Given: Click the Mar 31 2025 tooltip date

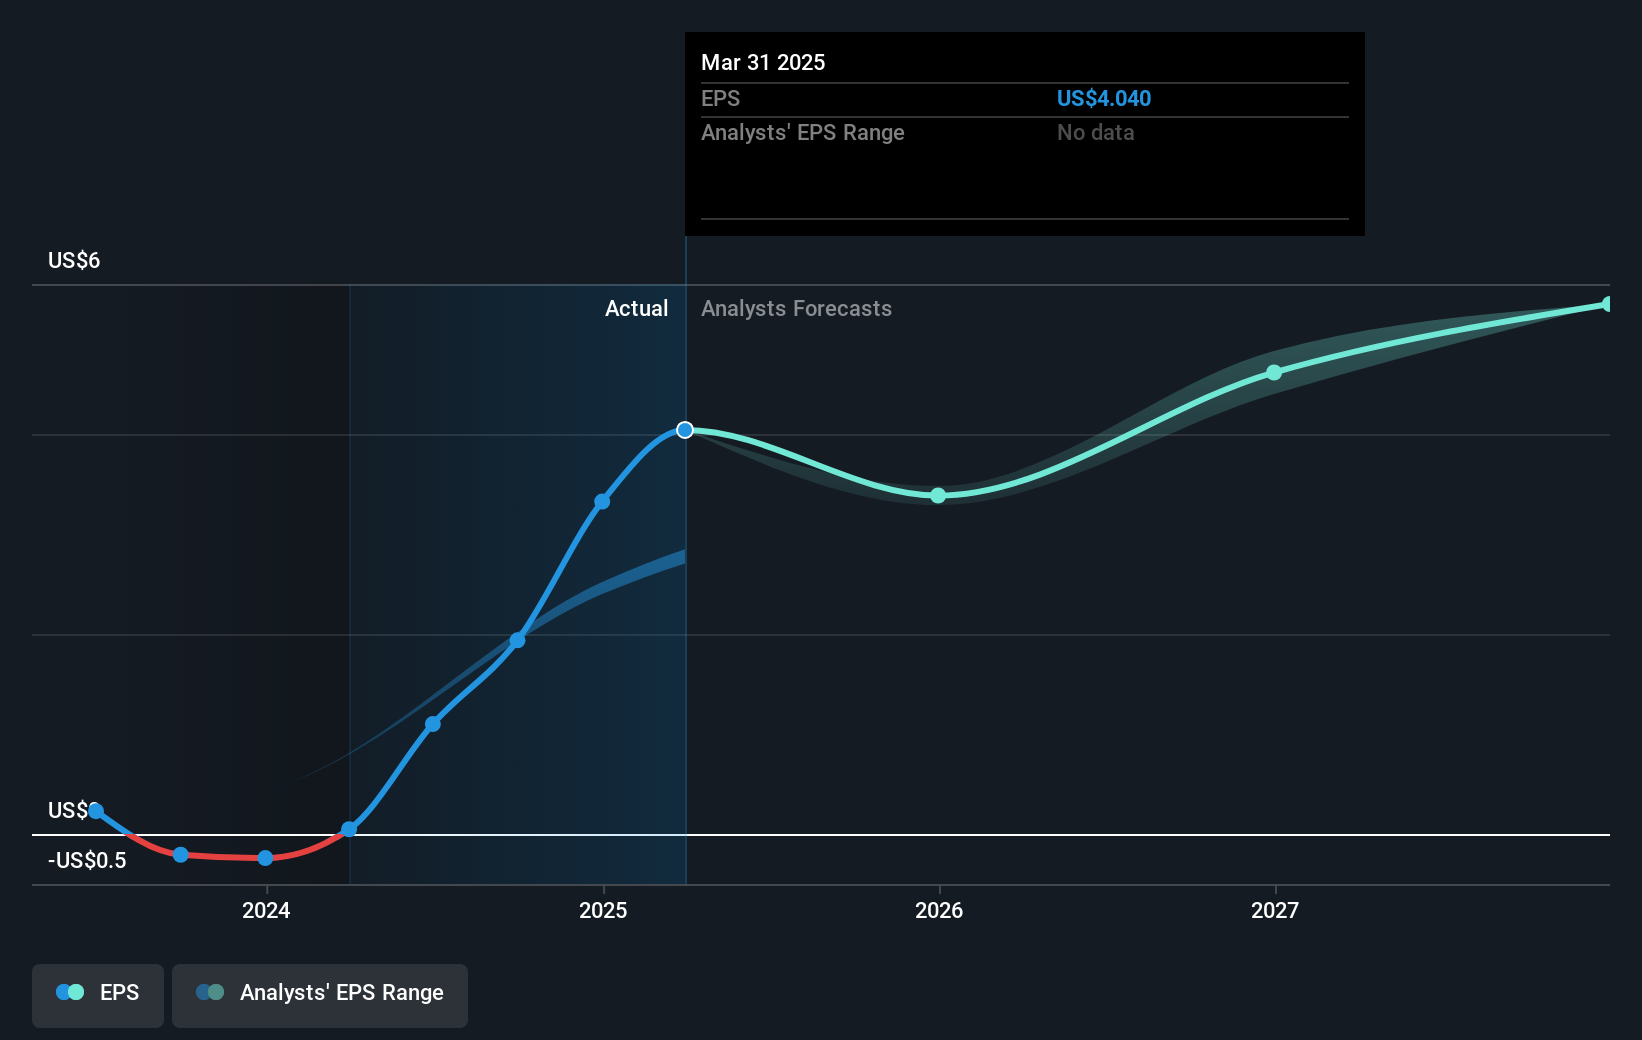Looking at the screenshot, I should [763, 63].
